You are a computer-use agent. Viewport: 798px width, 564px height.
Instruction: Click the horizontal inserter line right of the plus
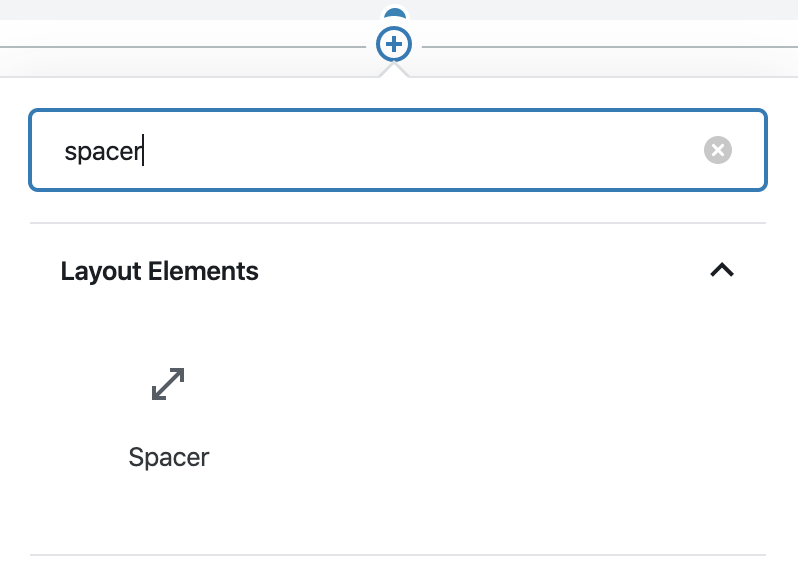coord(610,47)
